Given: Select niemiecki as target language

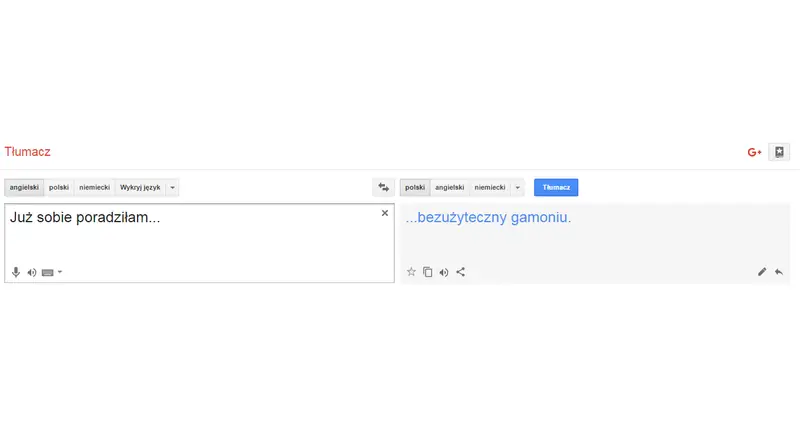Looking at the screenshot, I should tap(490, 187).
